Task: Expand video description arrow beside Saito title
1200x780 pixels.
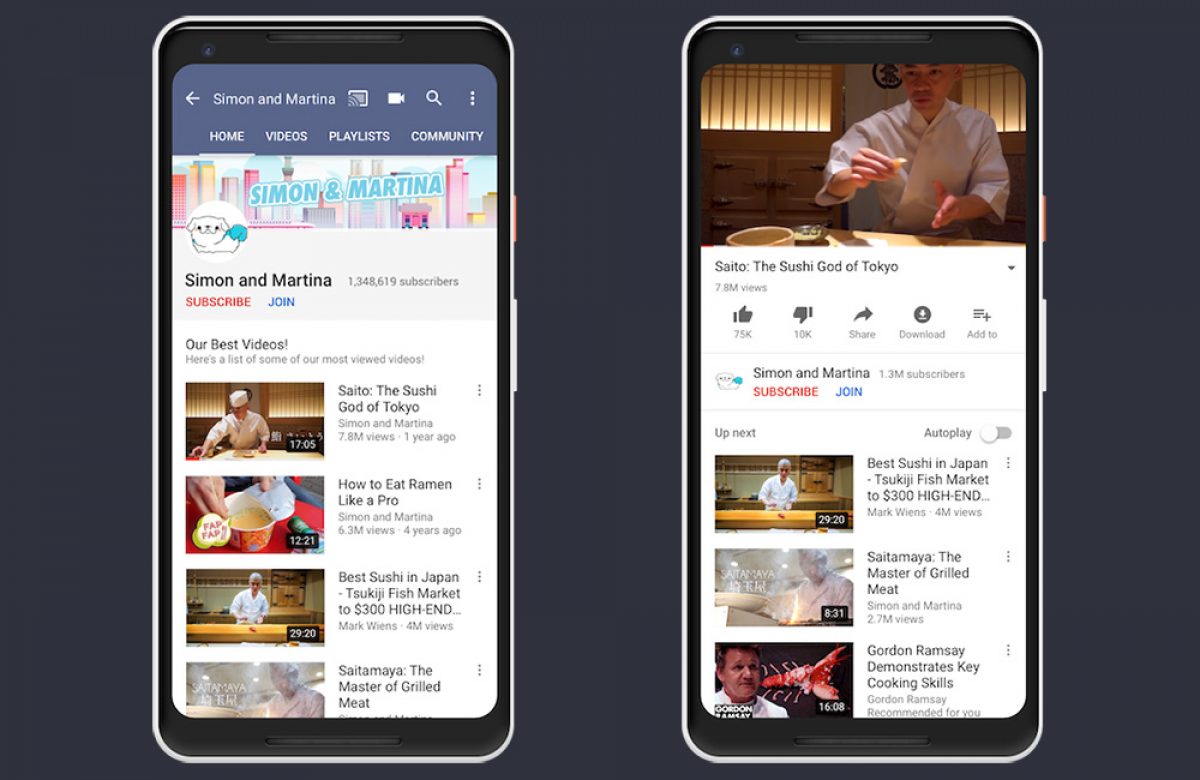Action: click(1011, 268)
